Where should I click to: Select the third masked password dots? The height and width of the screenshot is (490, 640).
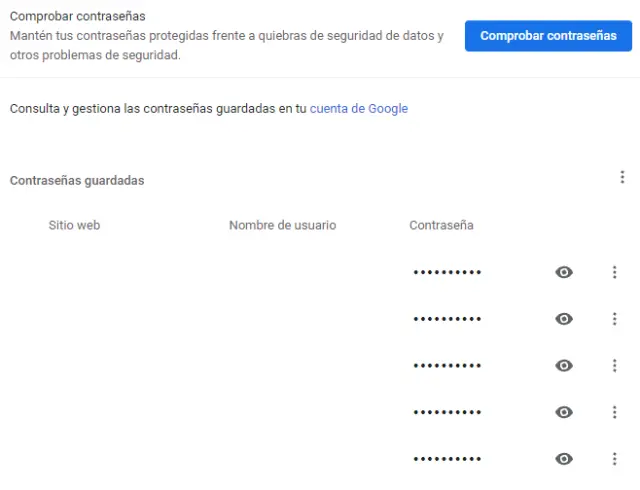[447, 365]
